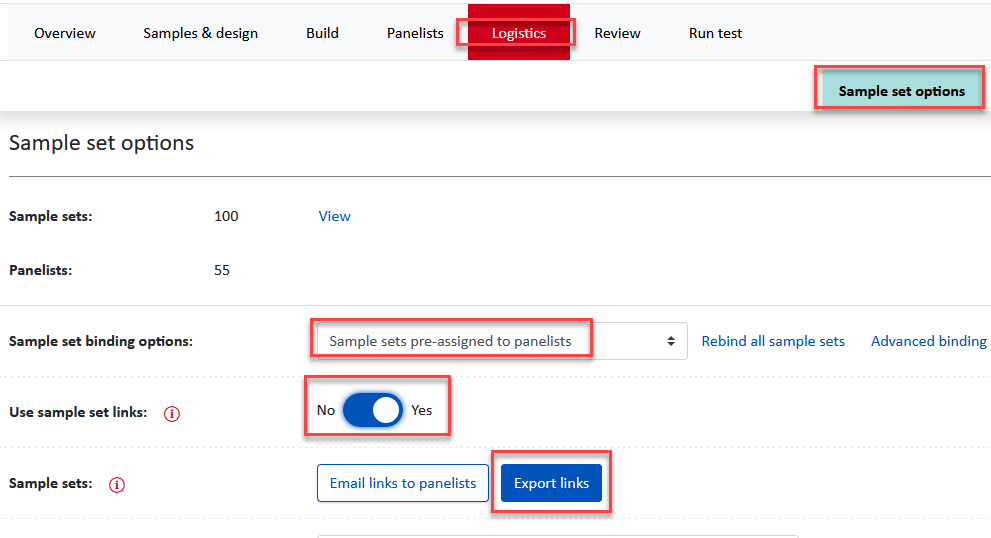
Task: Switch to the Run test tab
Action: pyautogui.click(x=715, y=33)
